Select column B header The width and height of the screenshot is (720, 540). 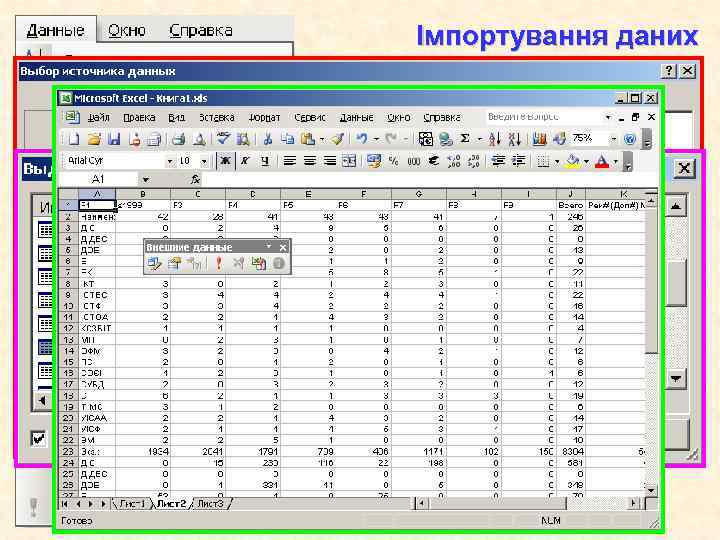tap(143, 194)
